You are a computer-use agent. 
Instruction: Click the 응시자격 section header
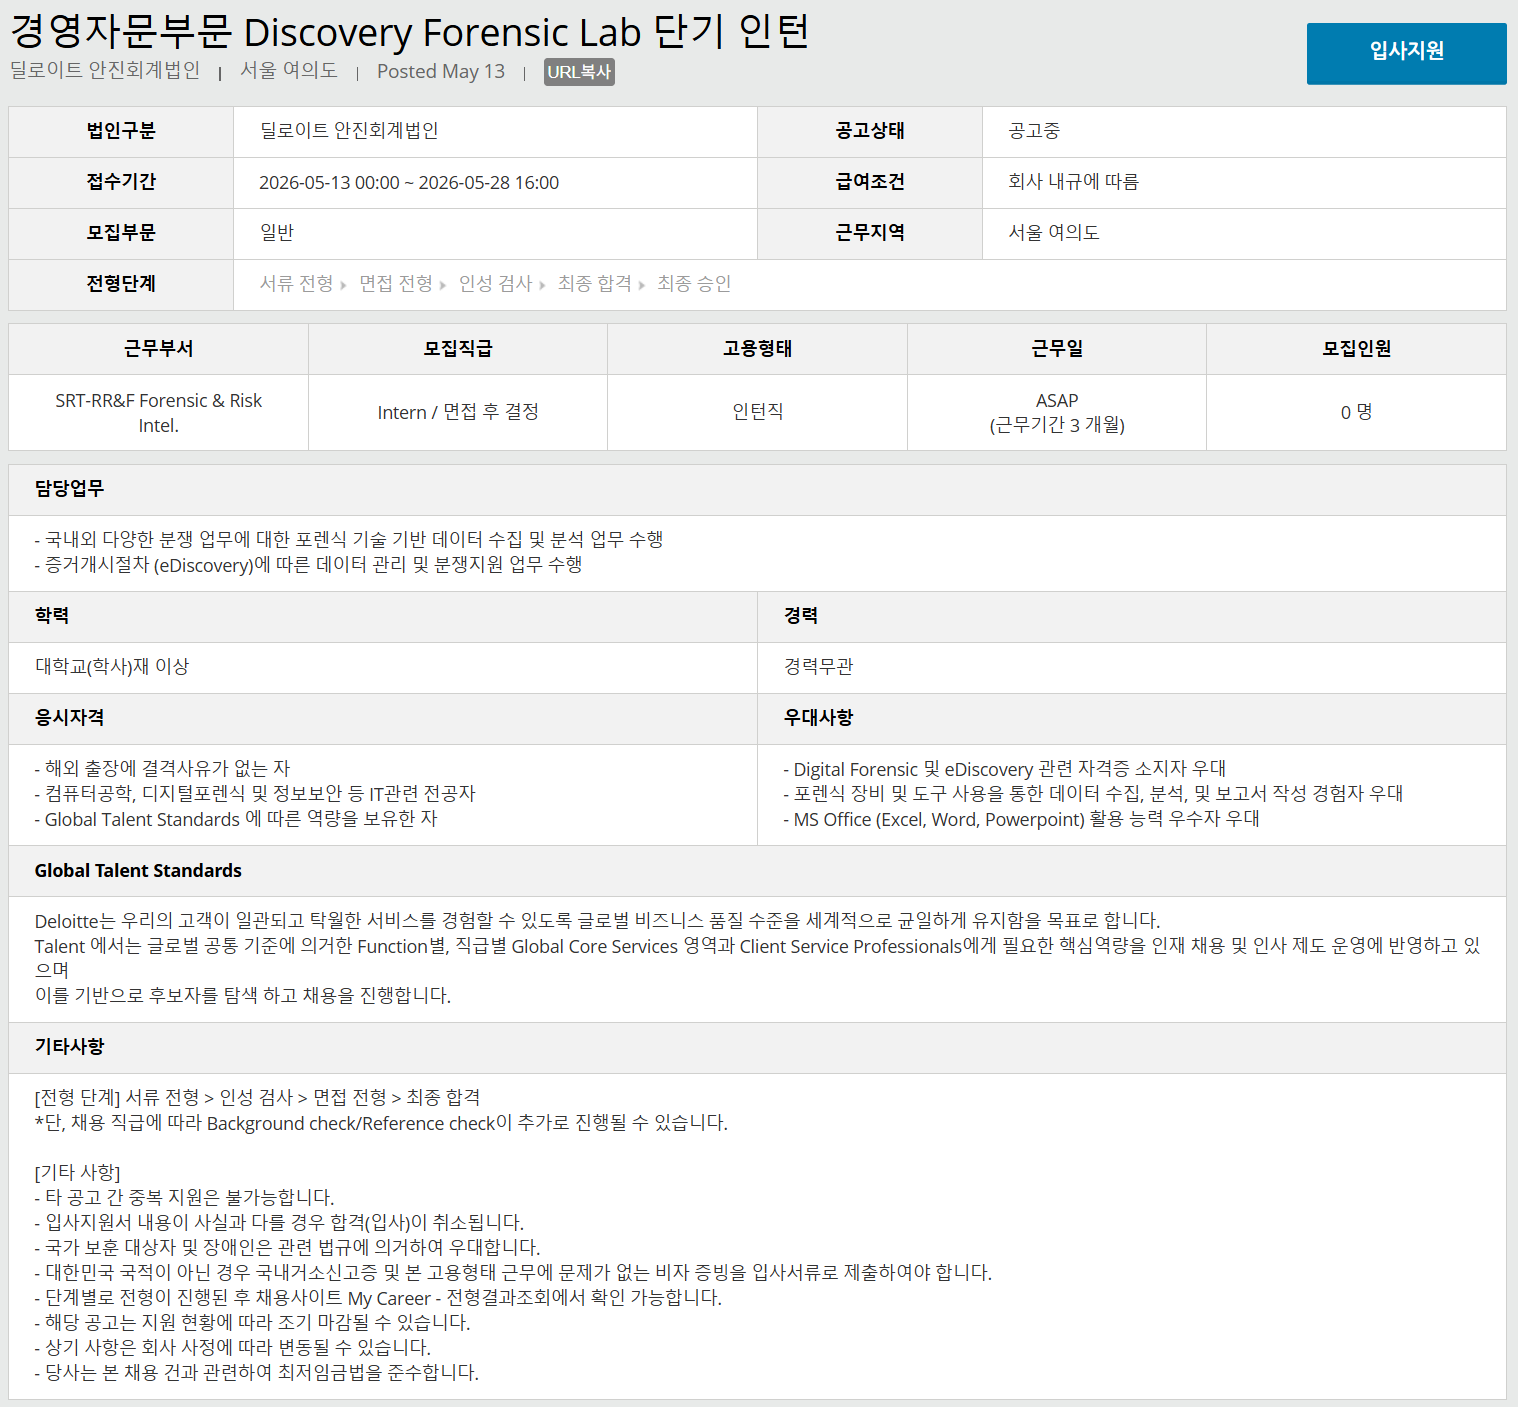tap(383, 719)
